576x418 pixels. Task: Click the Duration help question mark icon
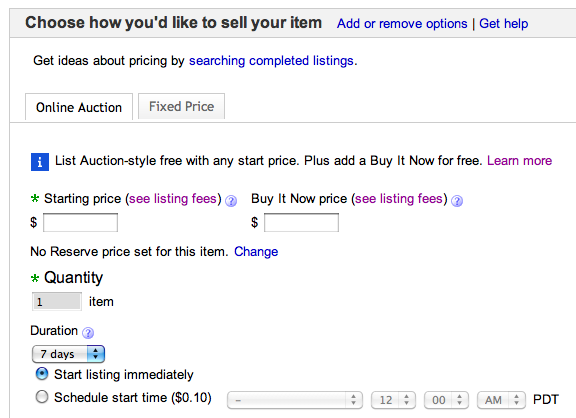tap(88, 333)
